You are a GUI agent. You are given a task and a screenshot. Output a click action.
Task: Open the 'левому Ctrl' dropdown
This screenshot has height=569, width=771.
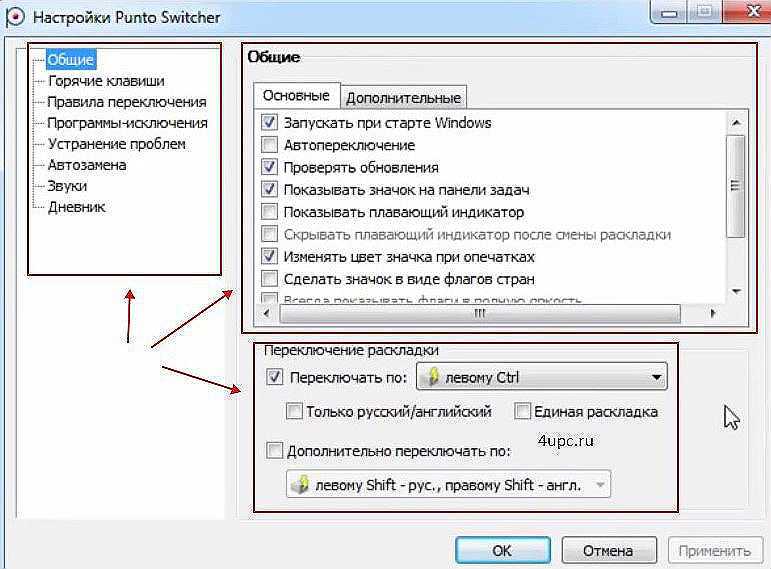click(x=542, y=377)
